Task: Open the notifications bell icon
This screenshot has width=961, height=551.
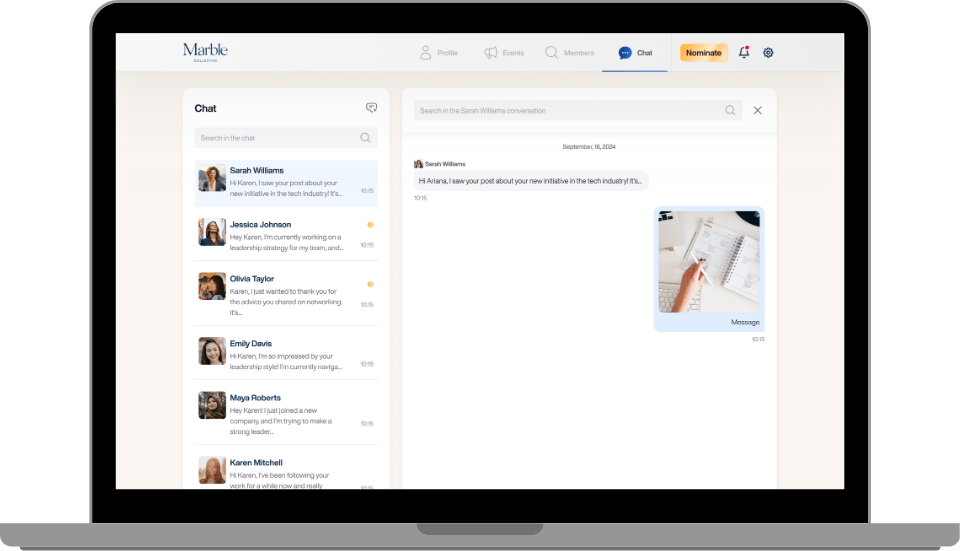Action: 744,52
